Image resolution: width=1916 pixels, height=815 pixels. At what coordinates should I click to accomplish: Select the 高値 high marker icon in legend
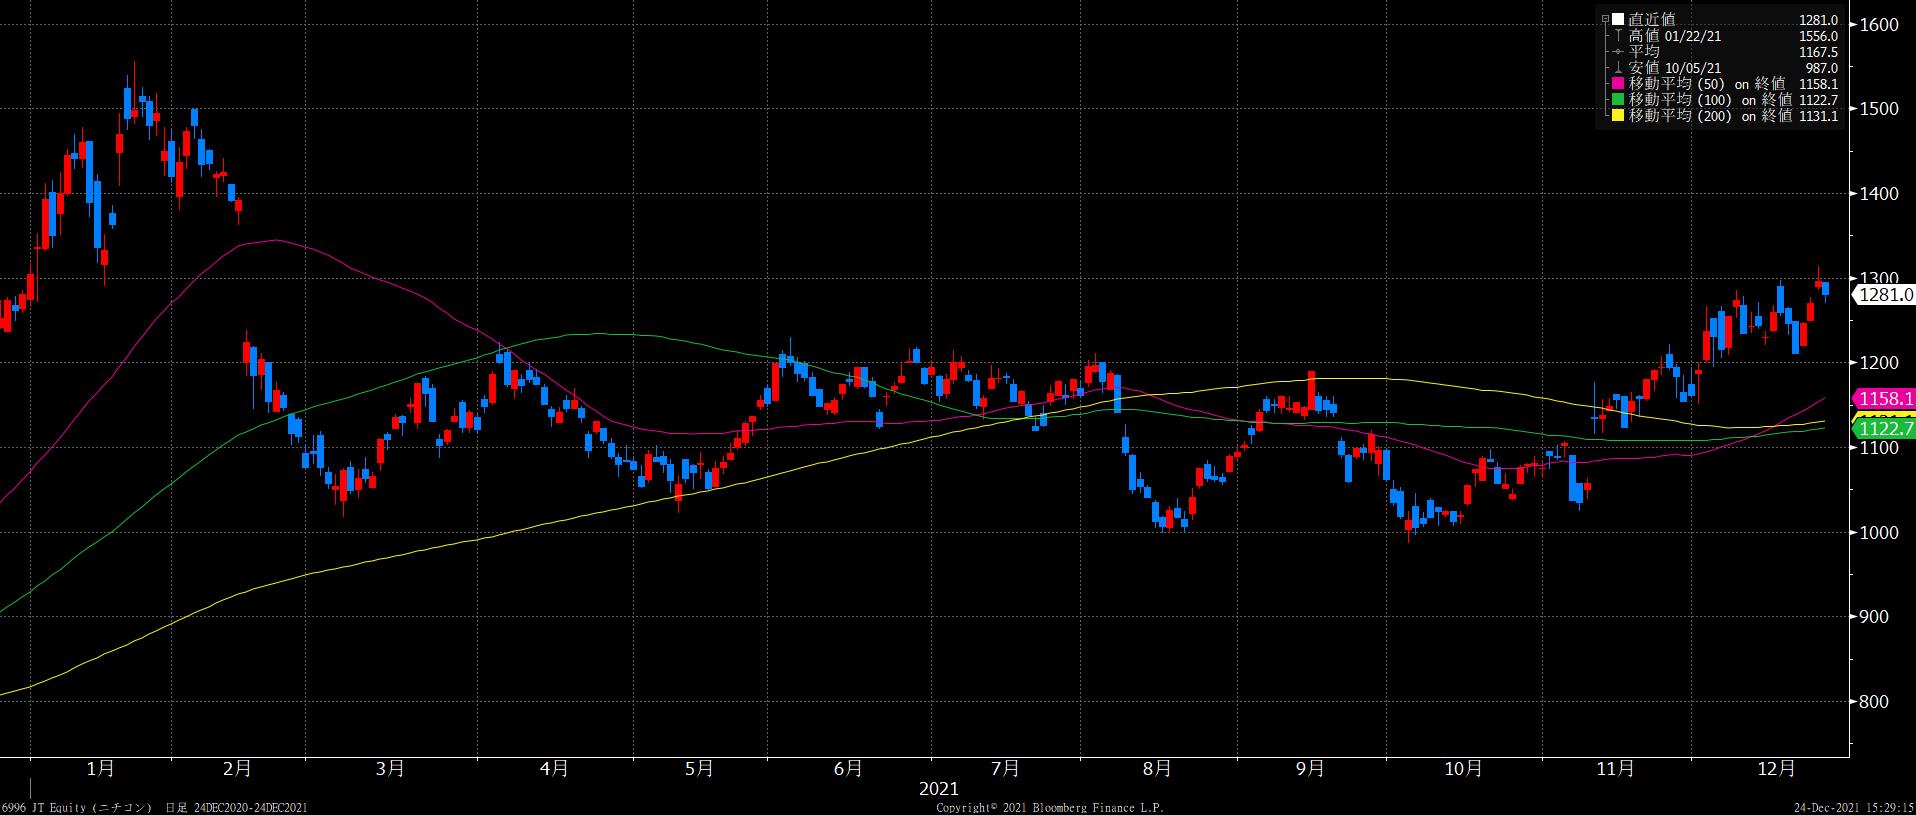coord(1620,36)
